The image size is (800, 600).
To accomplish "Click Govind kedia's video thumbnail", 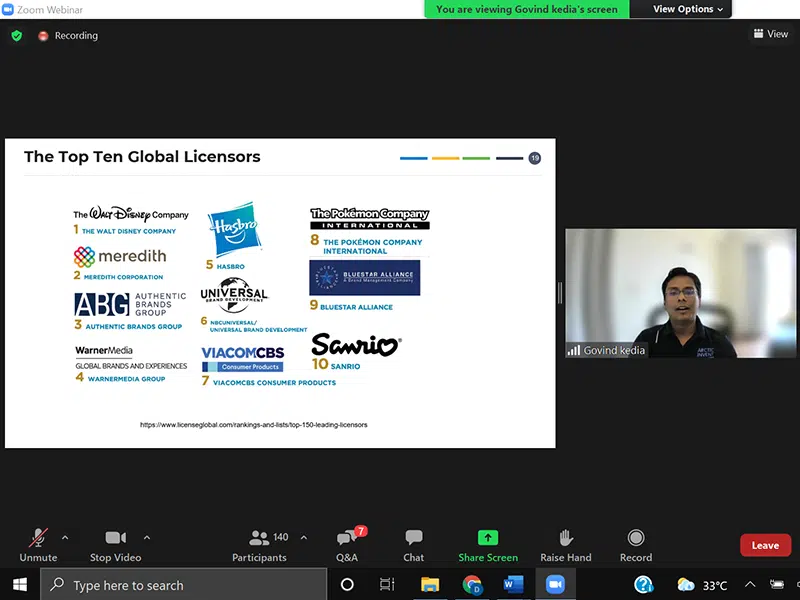I will [652, 293].
